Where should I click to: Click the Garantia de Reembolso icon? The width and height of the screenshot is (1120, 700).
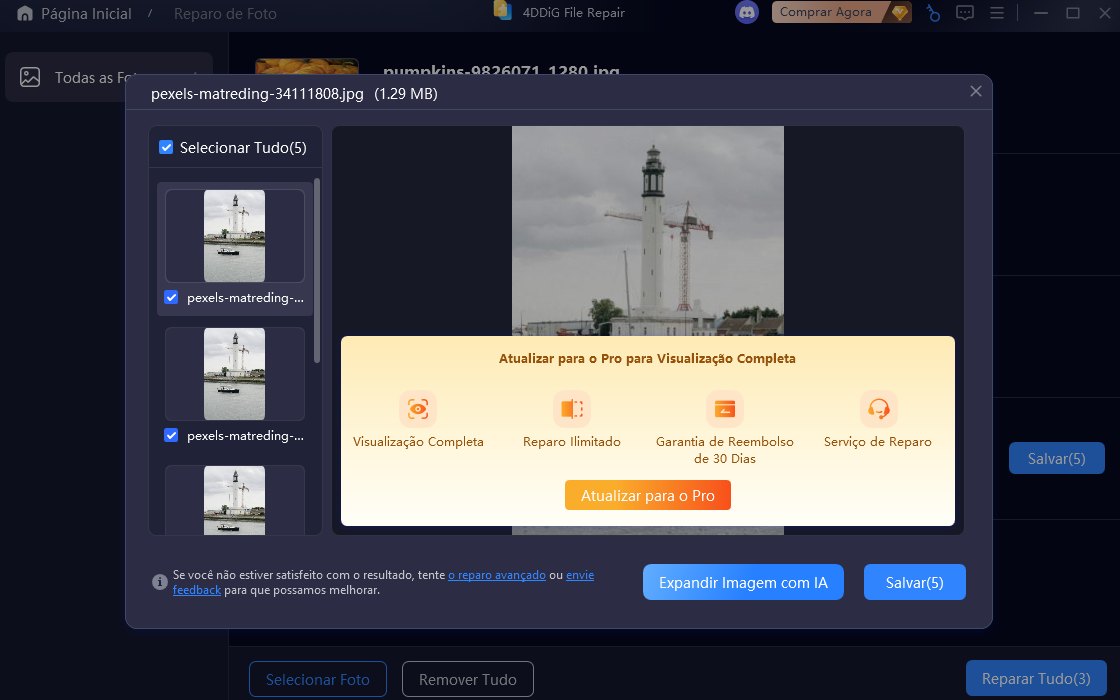point(724,409)
